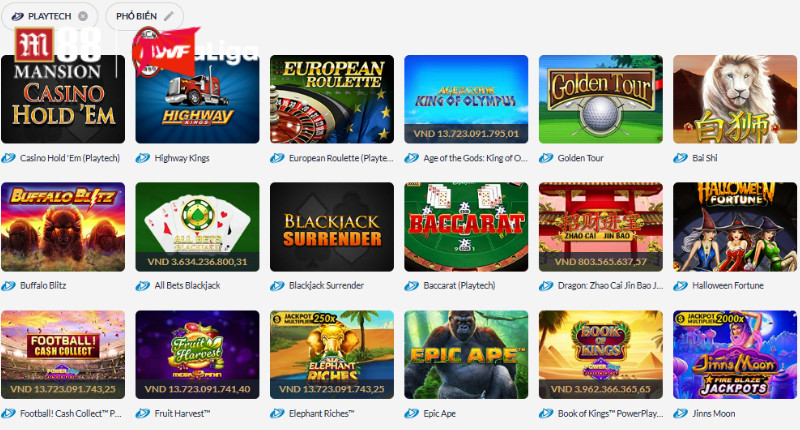Screen dimensions: 800x430
Task: Launch Elephant Riches slot thumbnail
Action: tap(332, 355)
